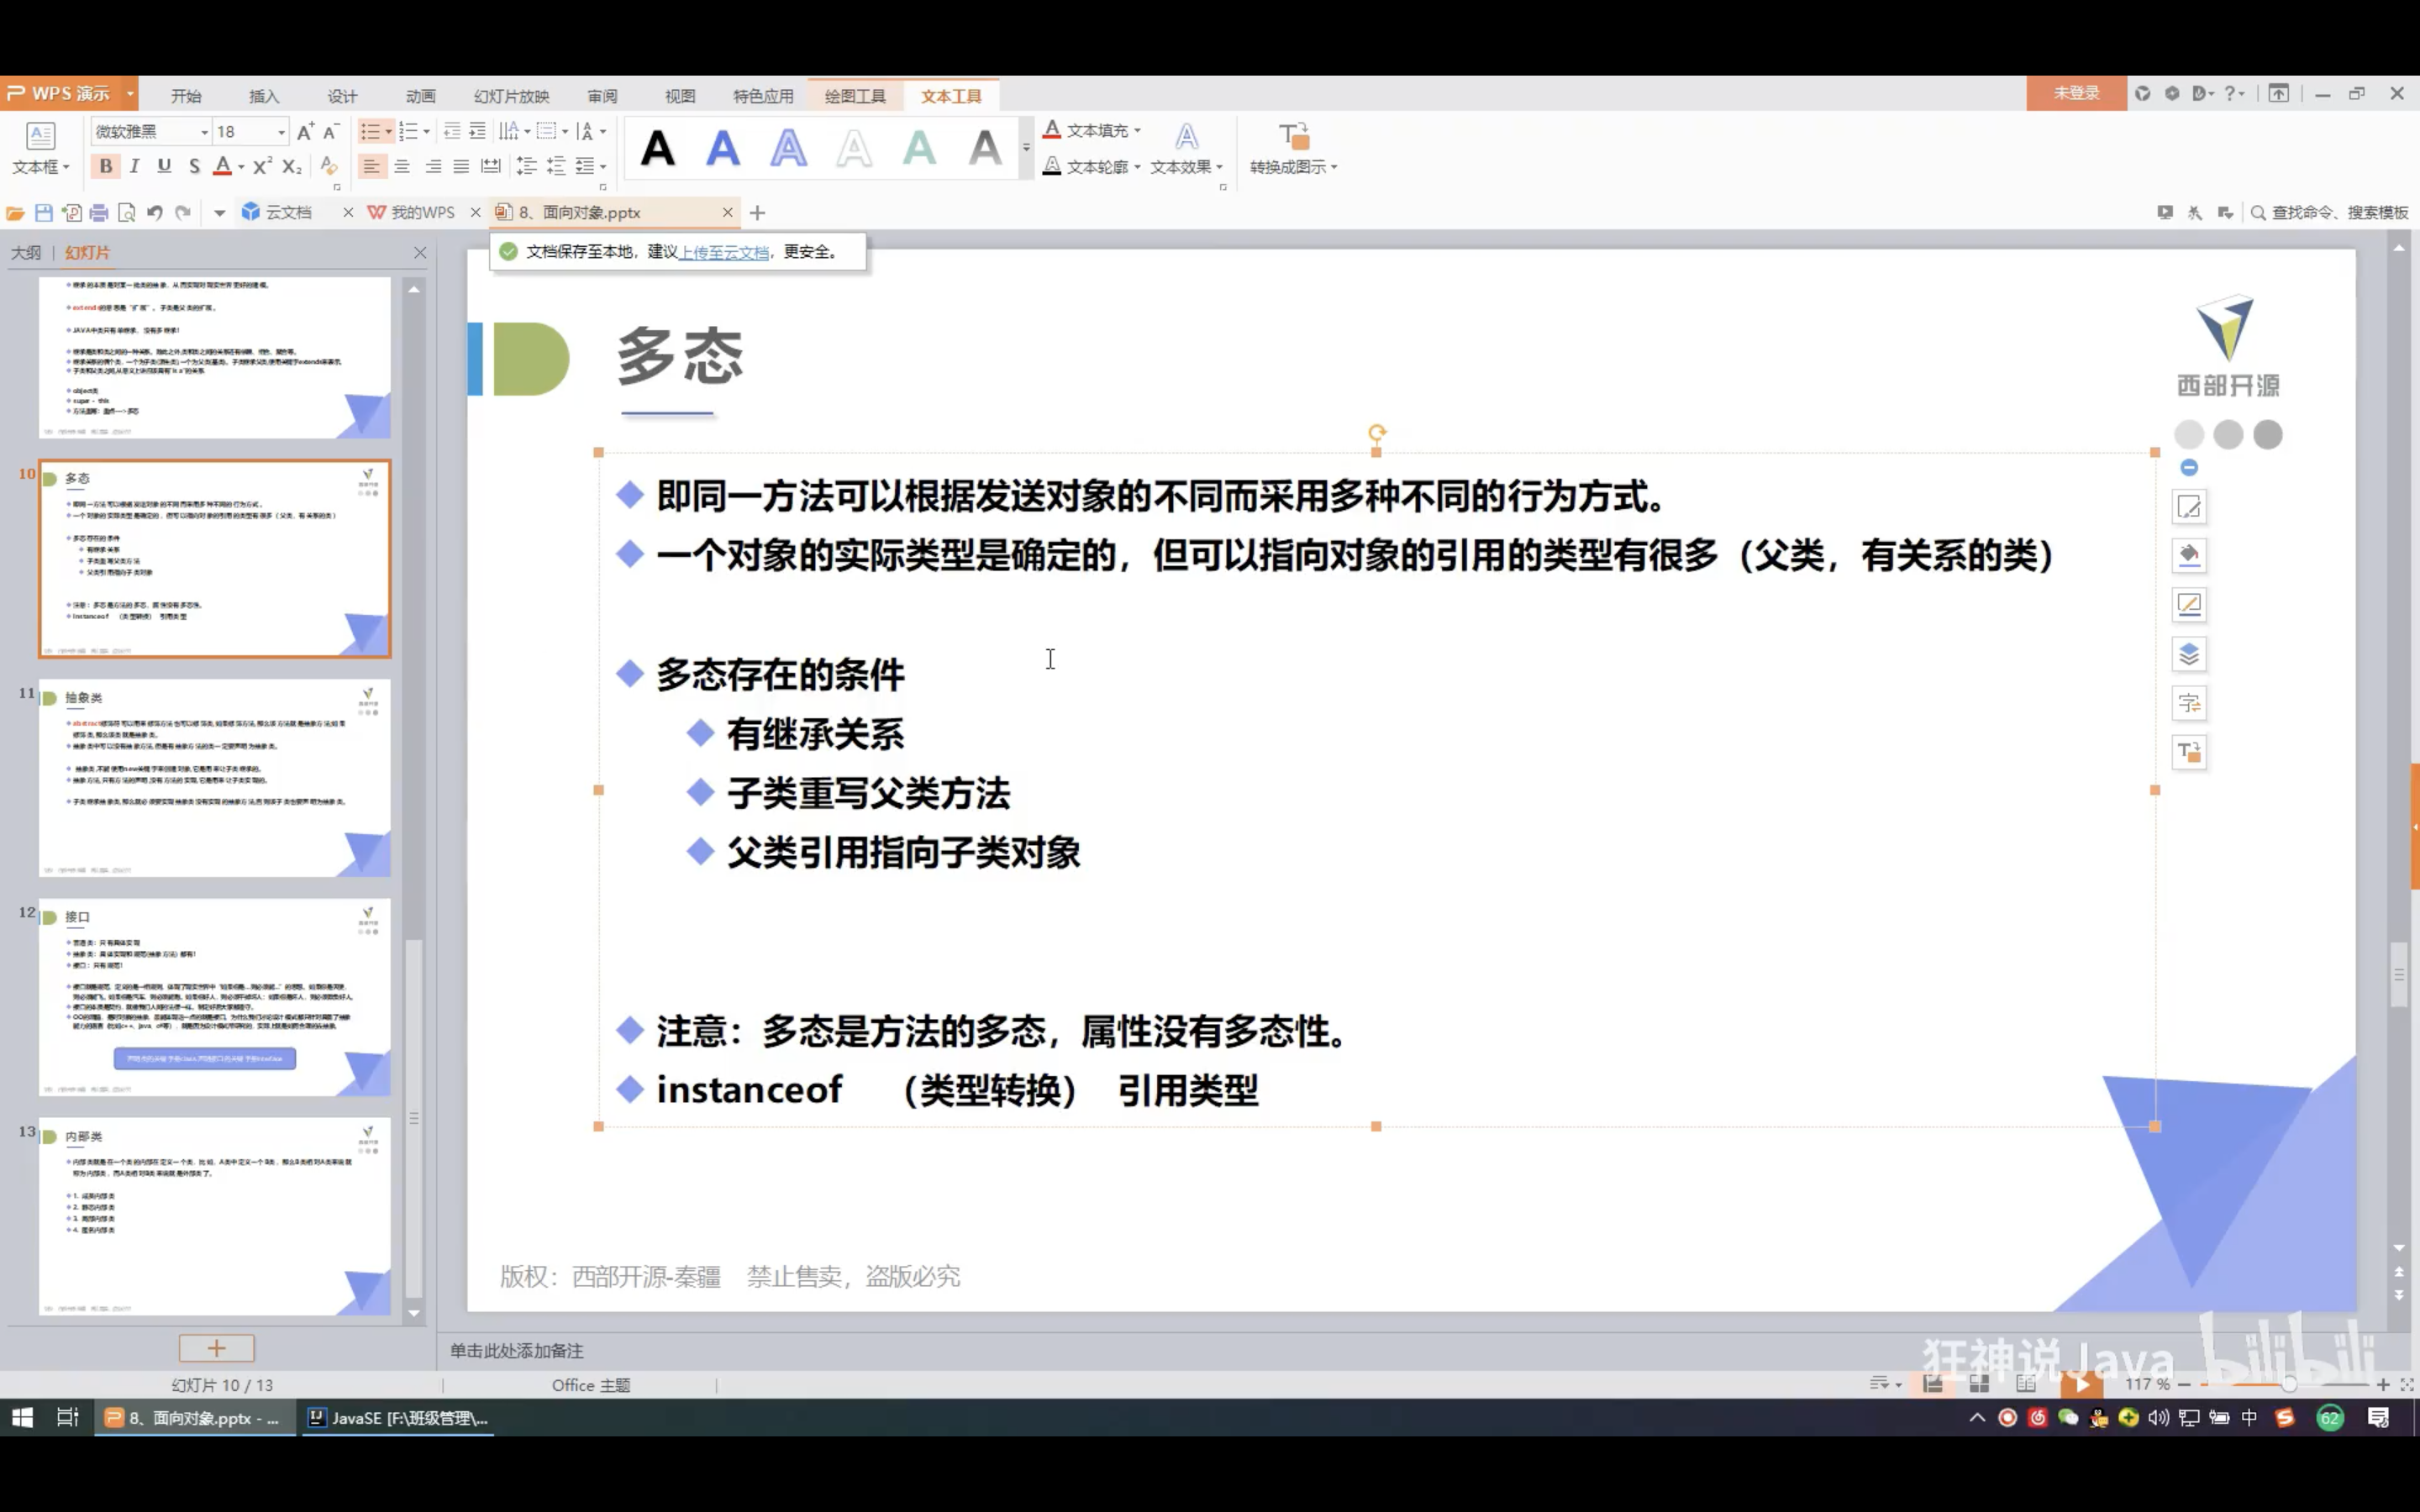This screenshot has width=2420, height=1512.
Task: Click the clear formatting eraser icon
Action: (328, 166)
